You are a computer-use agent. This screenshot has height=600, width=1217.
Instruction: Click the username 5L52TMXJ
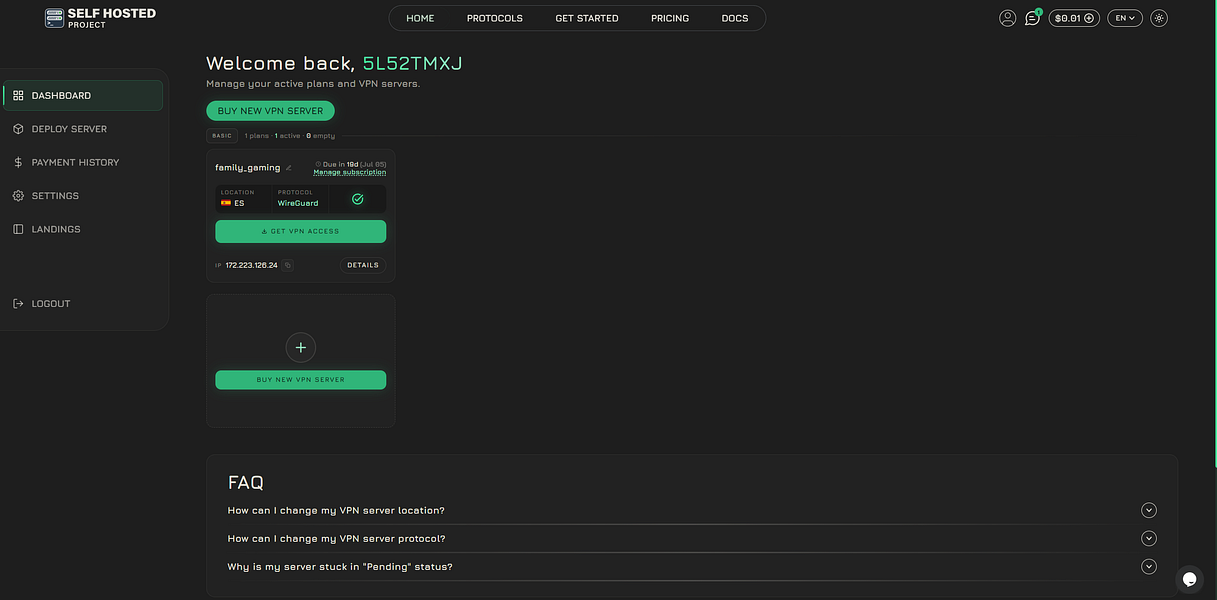pos(412,64)
